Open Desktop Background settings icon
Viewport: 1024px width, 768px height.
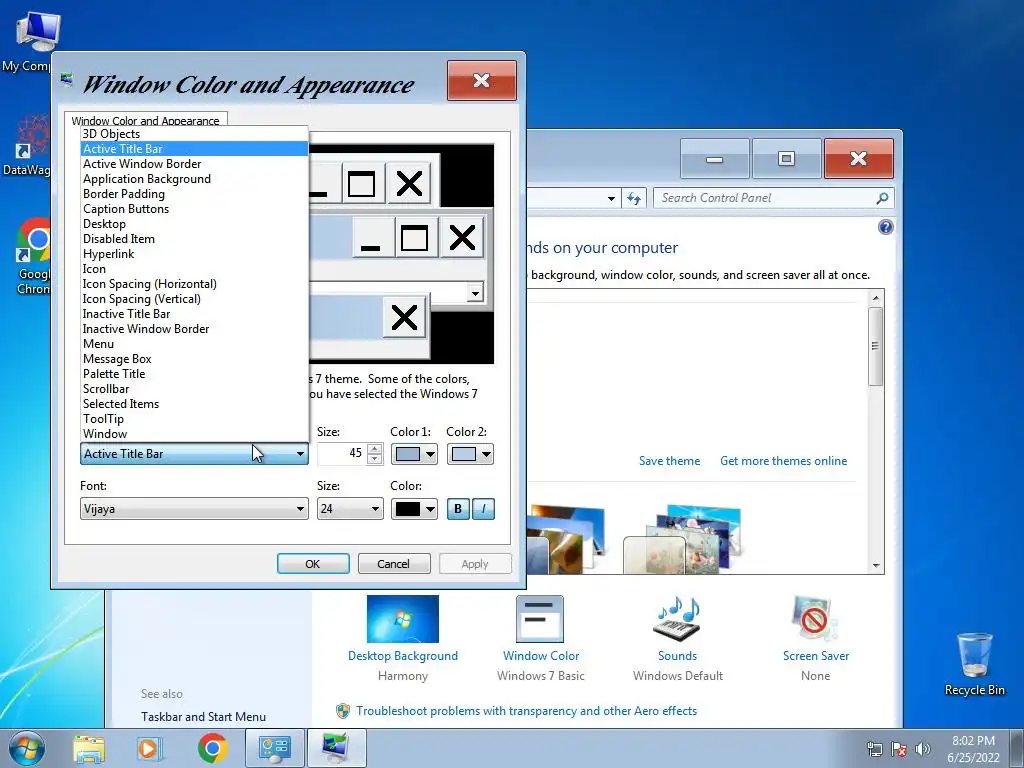coord(403,618)
